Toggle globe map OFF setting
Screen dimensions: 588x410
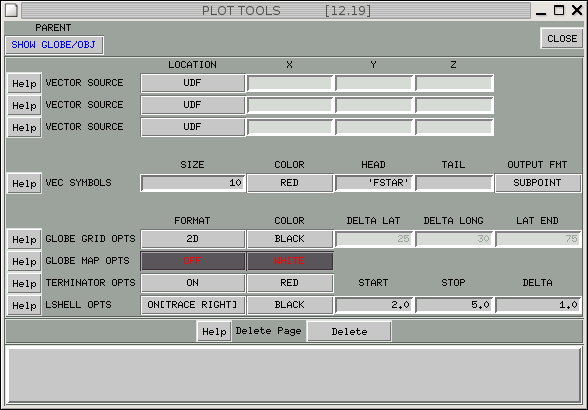193,261
